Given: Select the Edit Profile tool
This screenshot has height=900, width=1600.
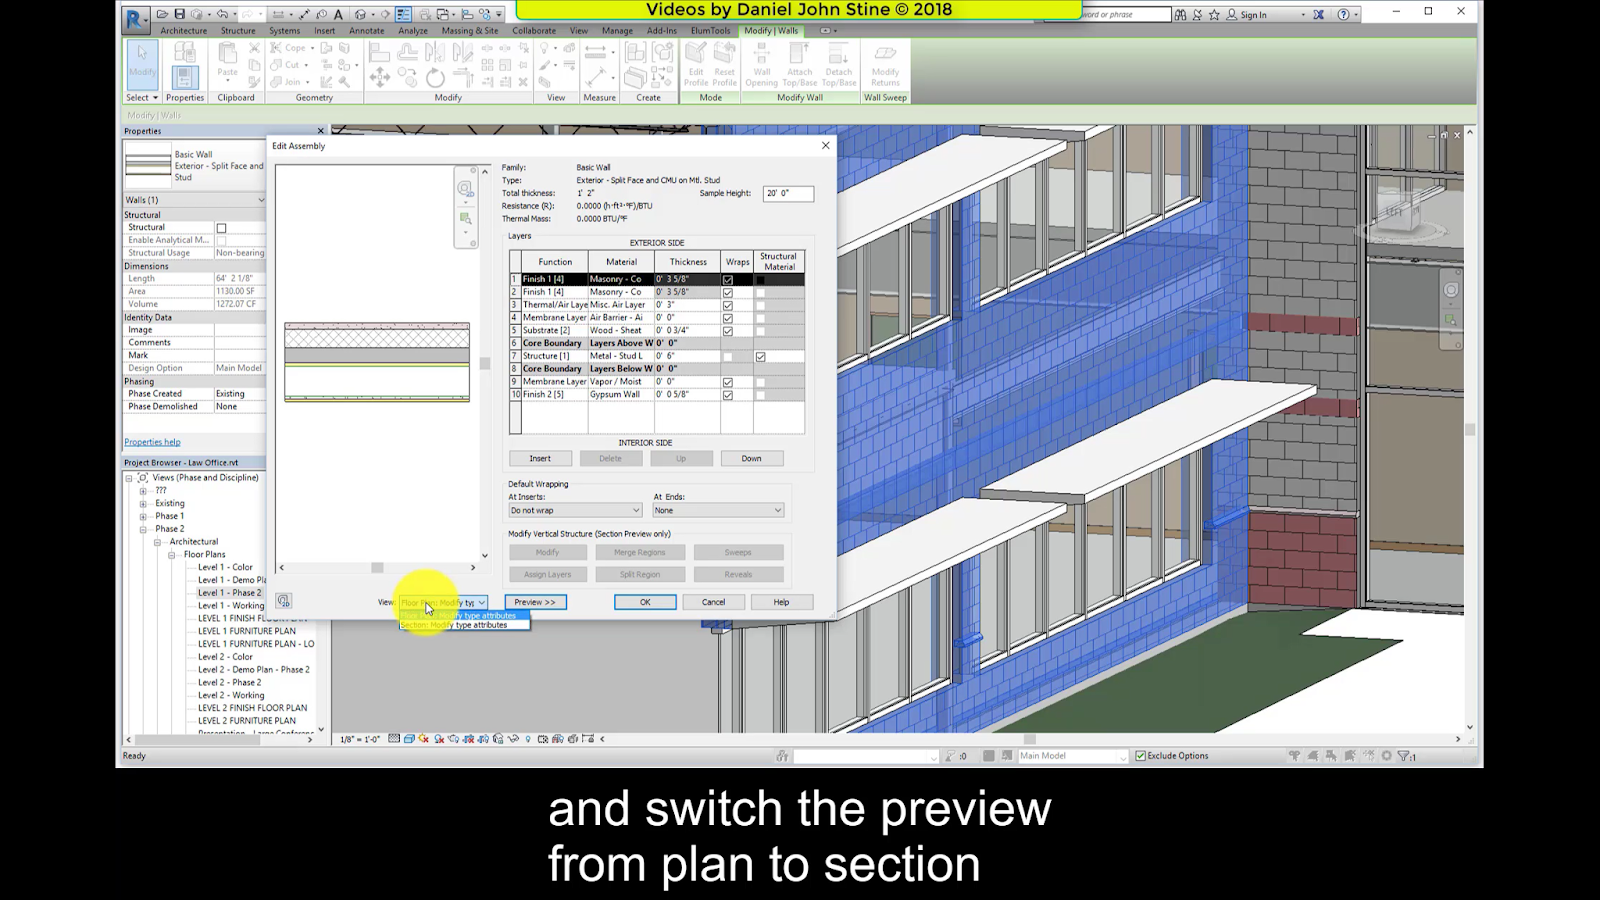Looking at the screenshot, I should tap(697, 65).
